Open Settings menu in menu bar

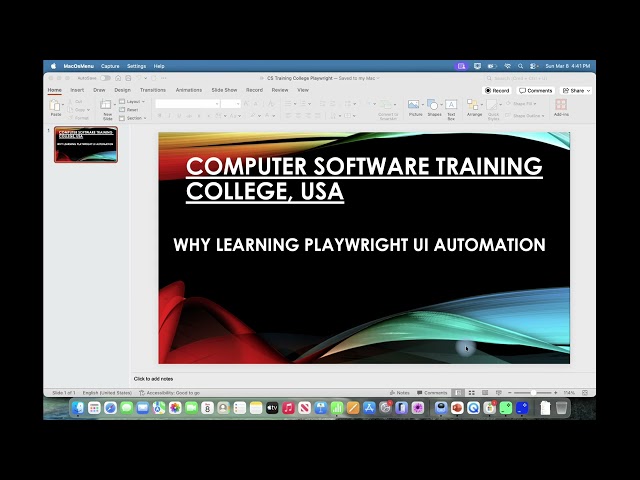click(136, 66)
